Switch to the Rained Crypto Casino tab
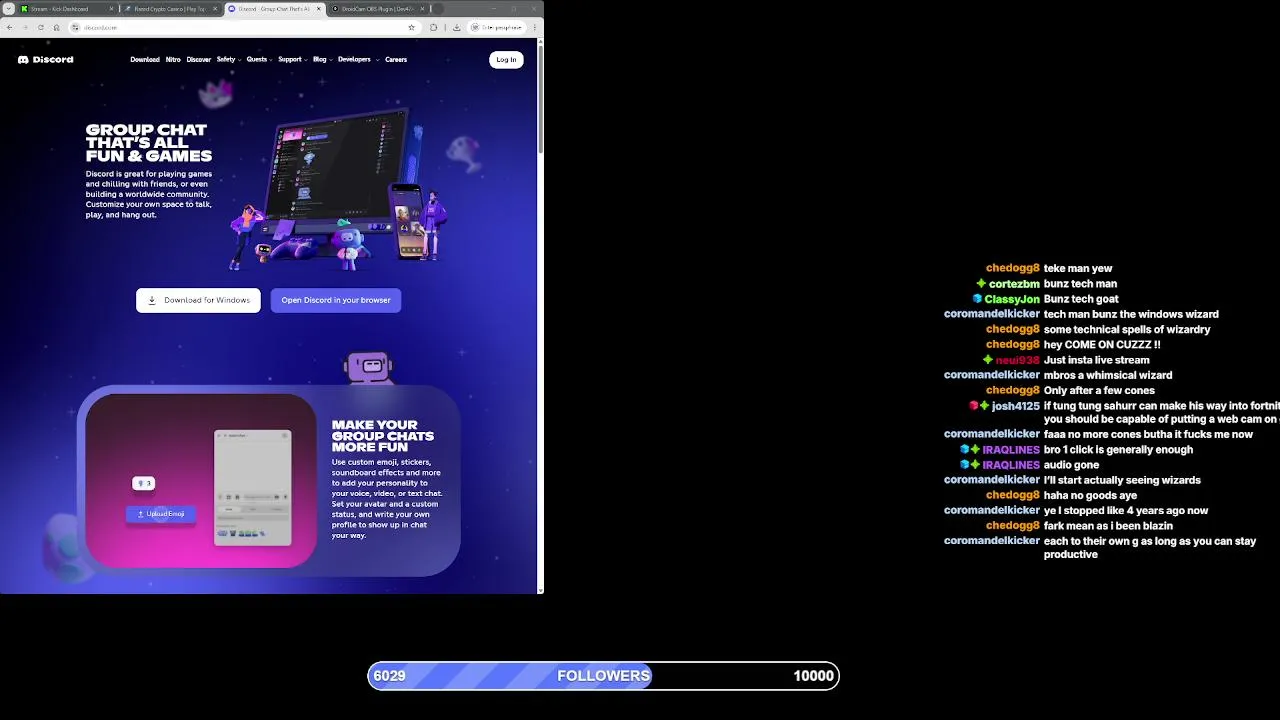Viewport: 1280px width, 720px height. (170, 9)
